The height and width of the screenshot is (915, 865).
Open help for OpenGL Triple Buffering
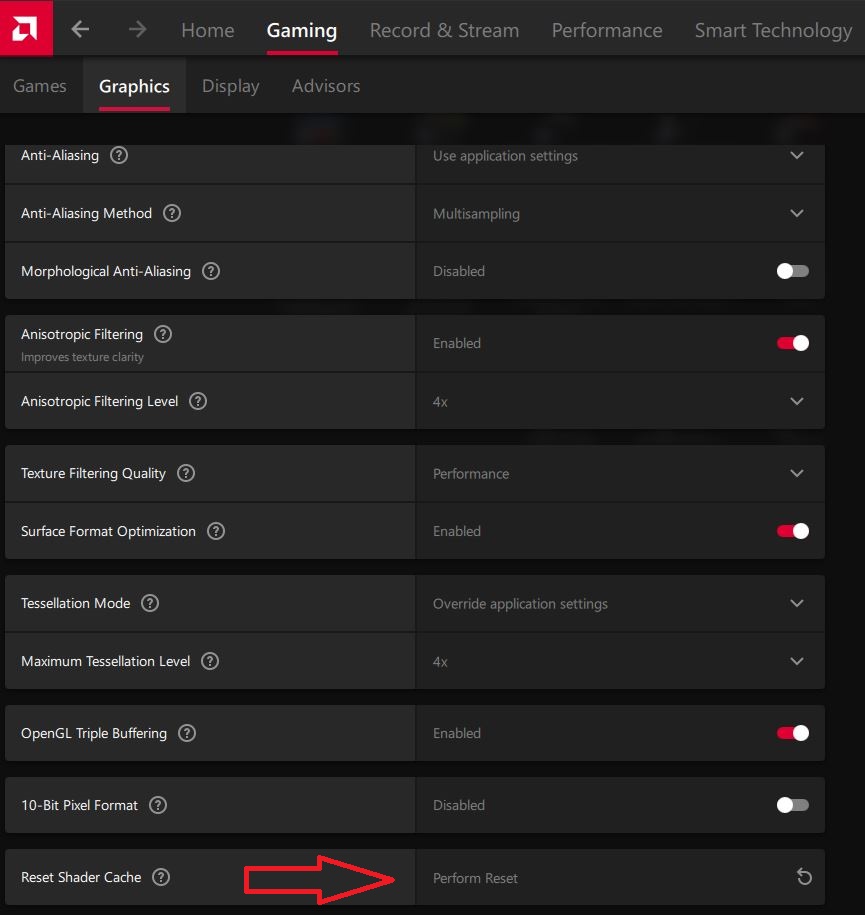[187, 733]
